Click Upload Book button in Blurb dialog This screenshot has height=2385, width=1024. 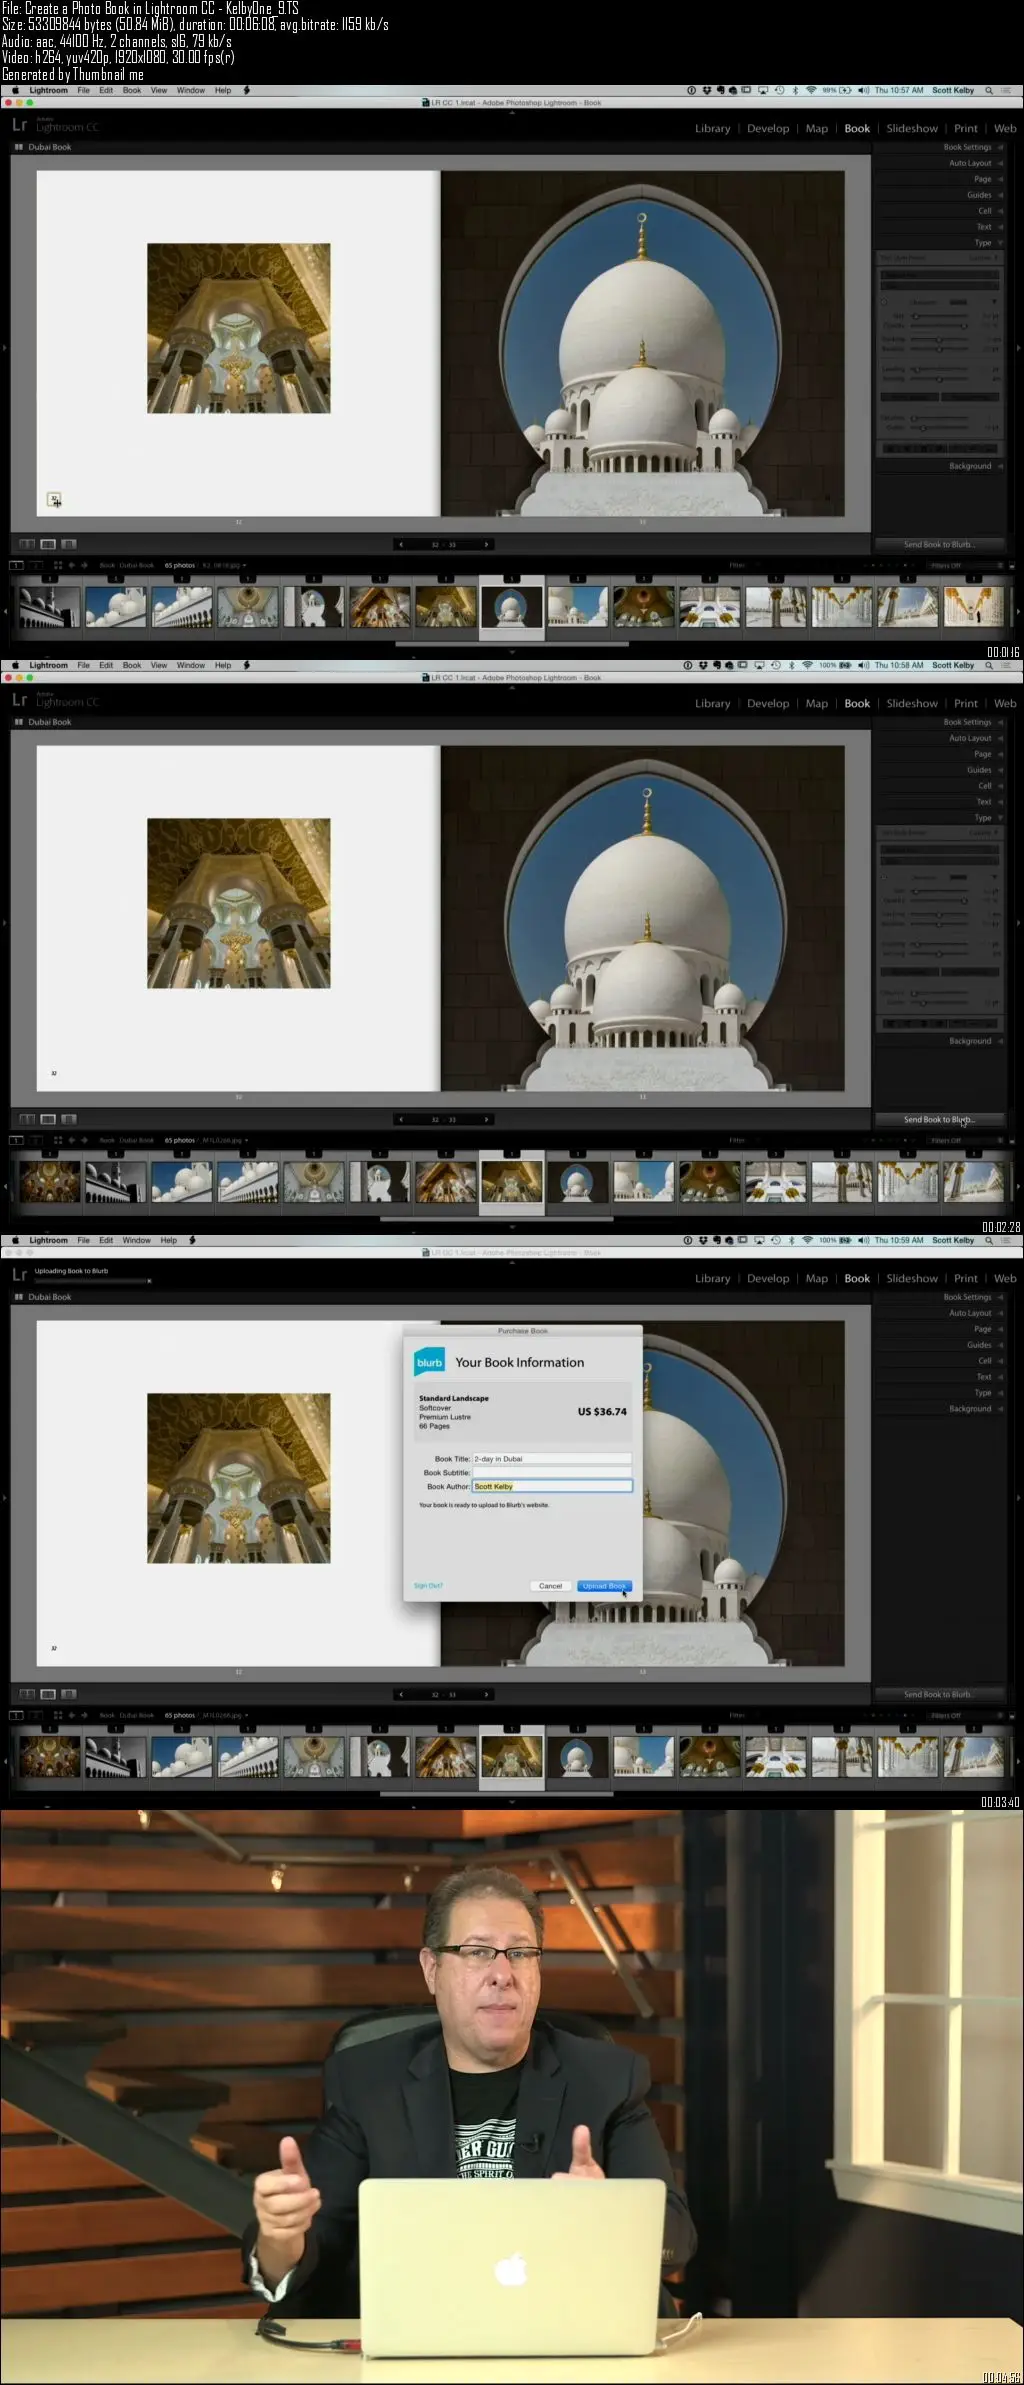(x=604, y=1586)
